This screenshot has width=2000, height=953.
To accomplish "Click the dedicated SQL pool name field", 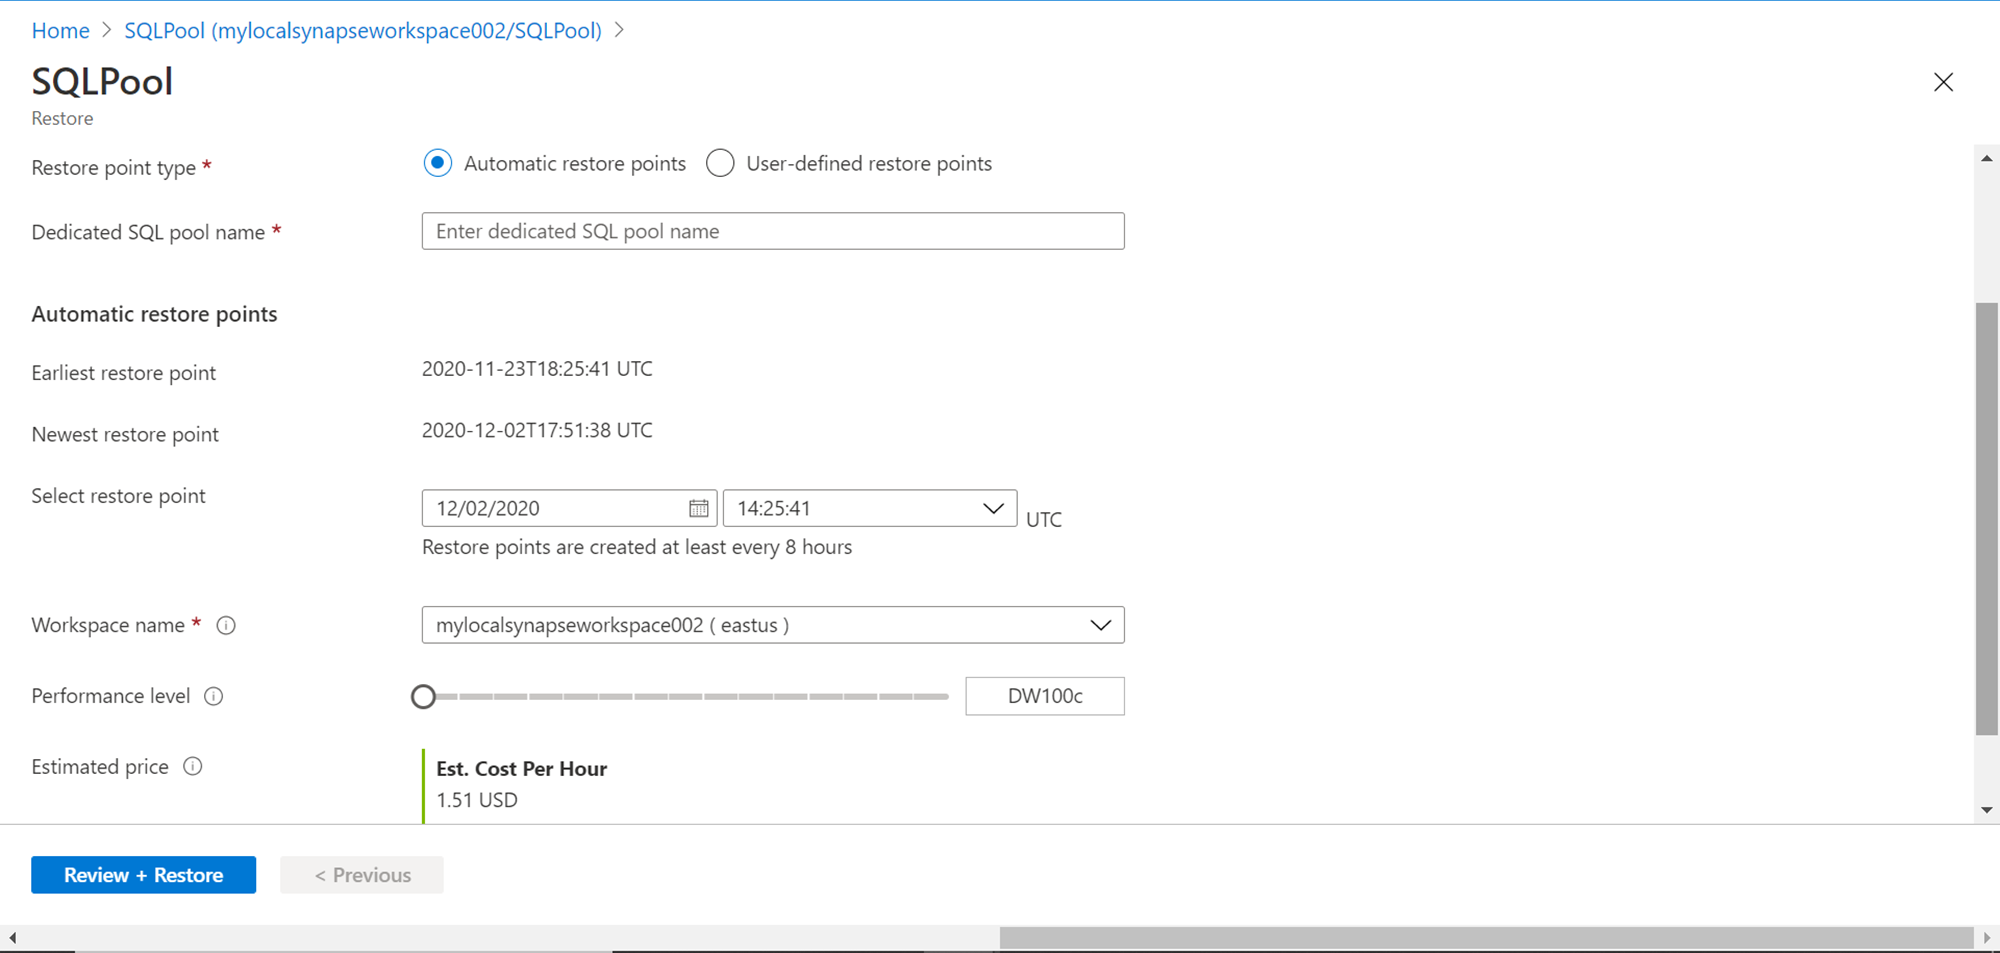I will pyautogui.click(x=773, y=232).
